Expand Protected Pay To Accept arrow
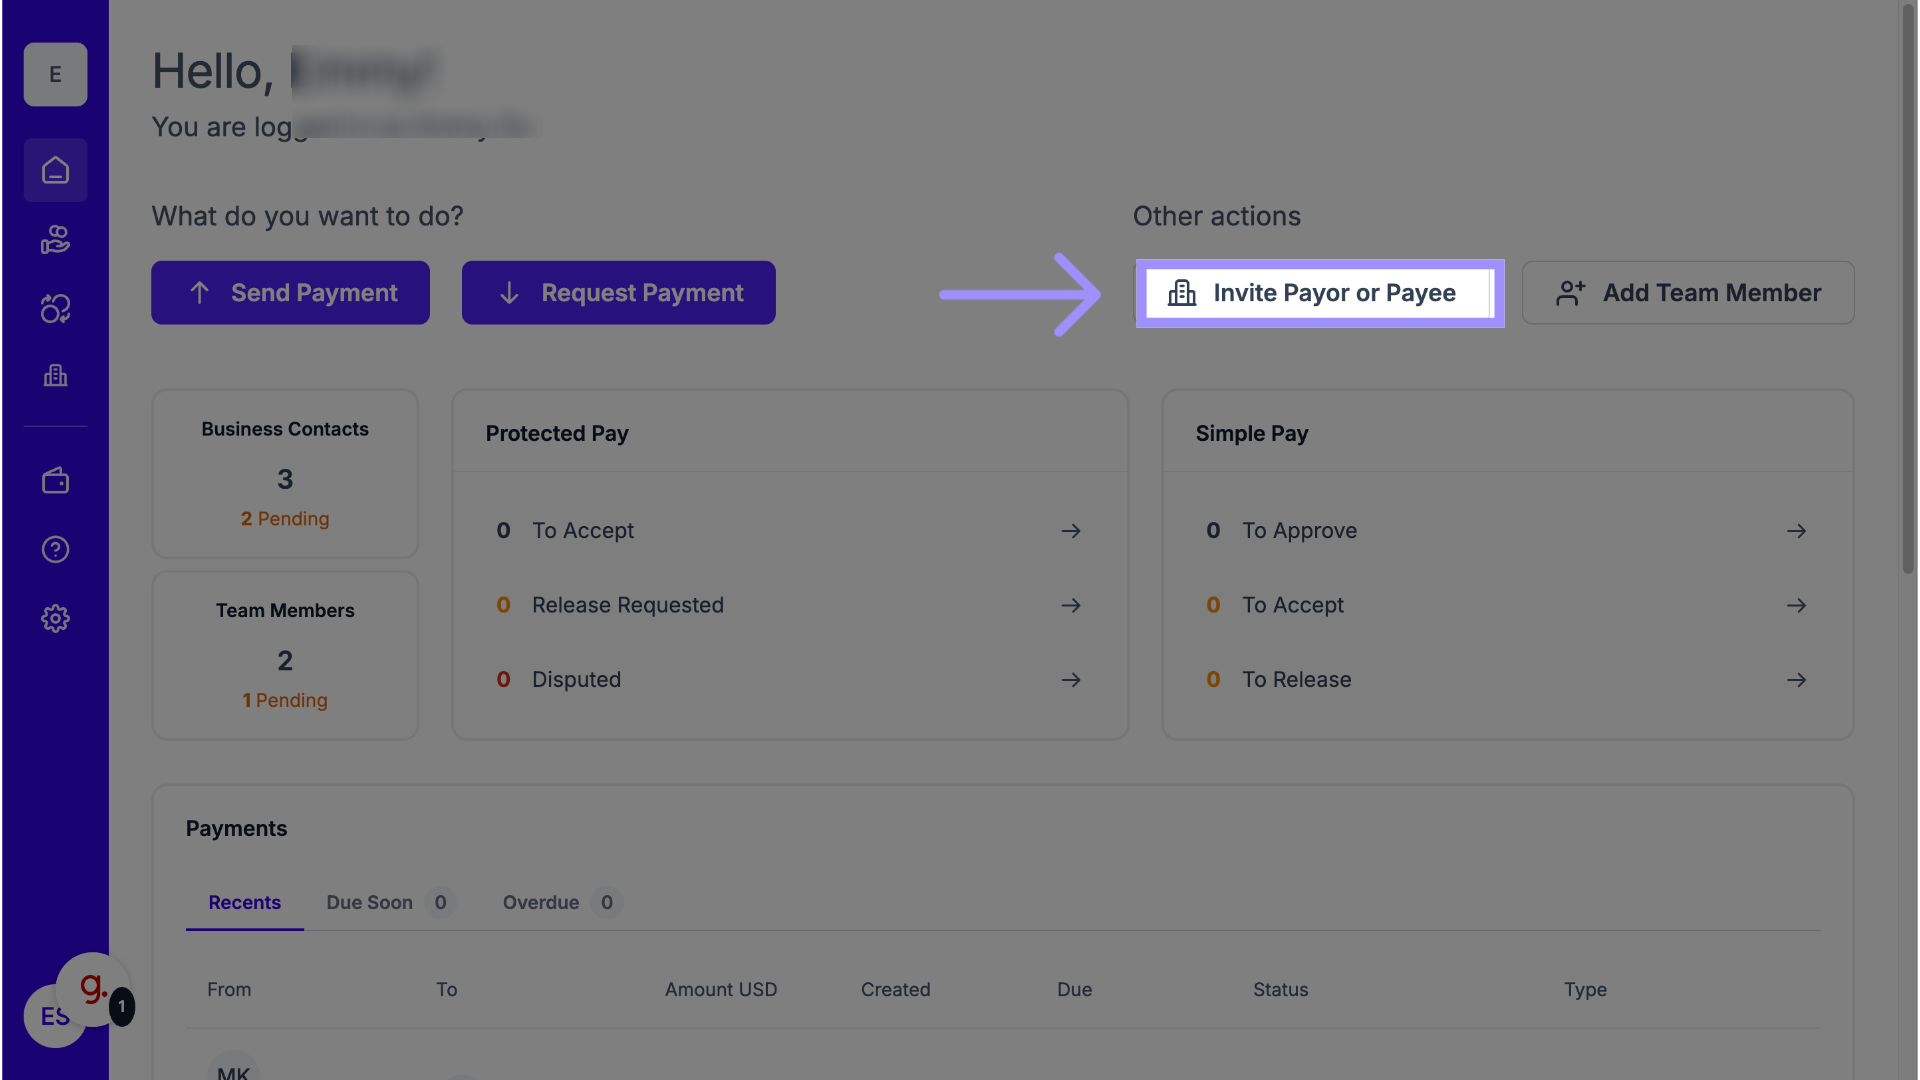This screenshot has height=1080, width=1920. 1071,531
